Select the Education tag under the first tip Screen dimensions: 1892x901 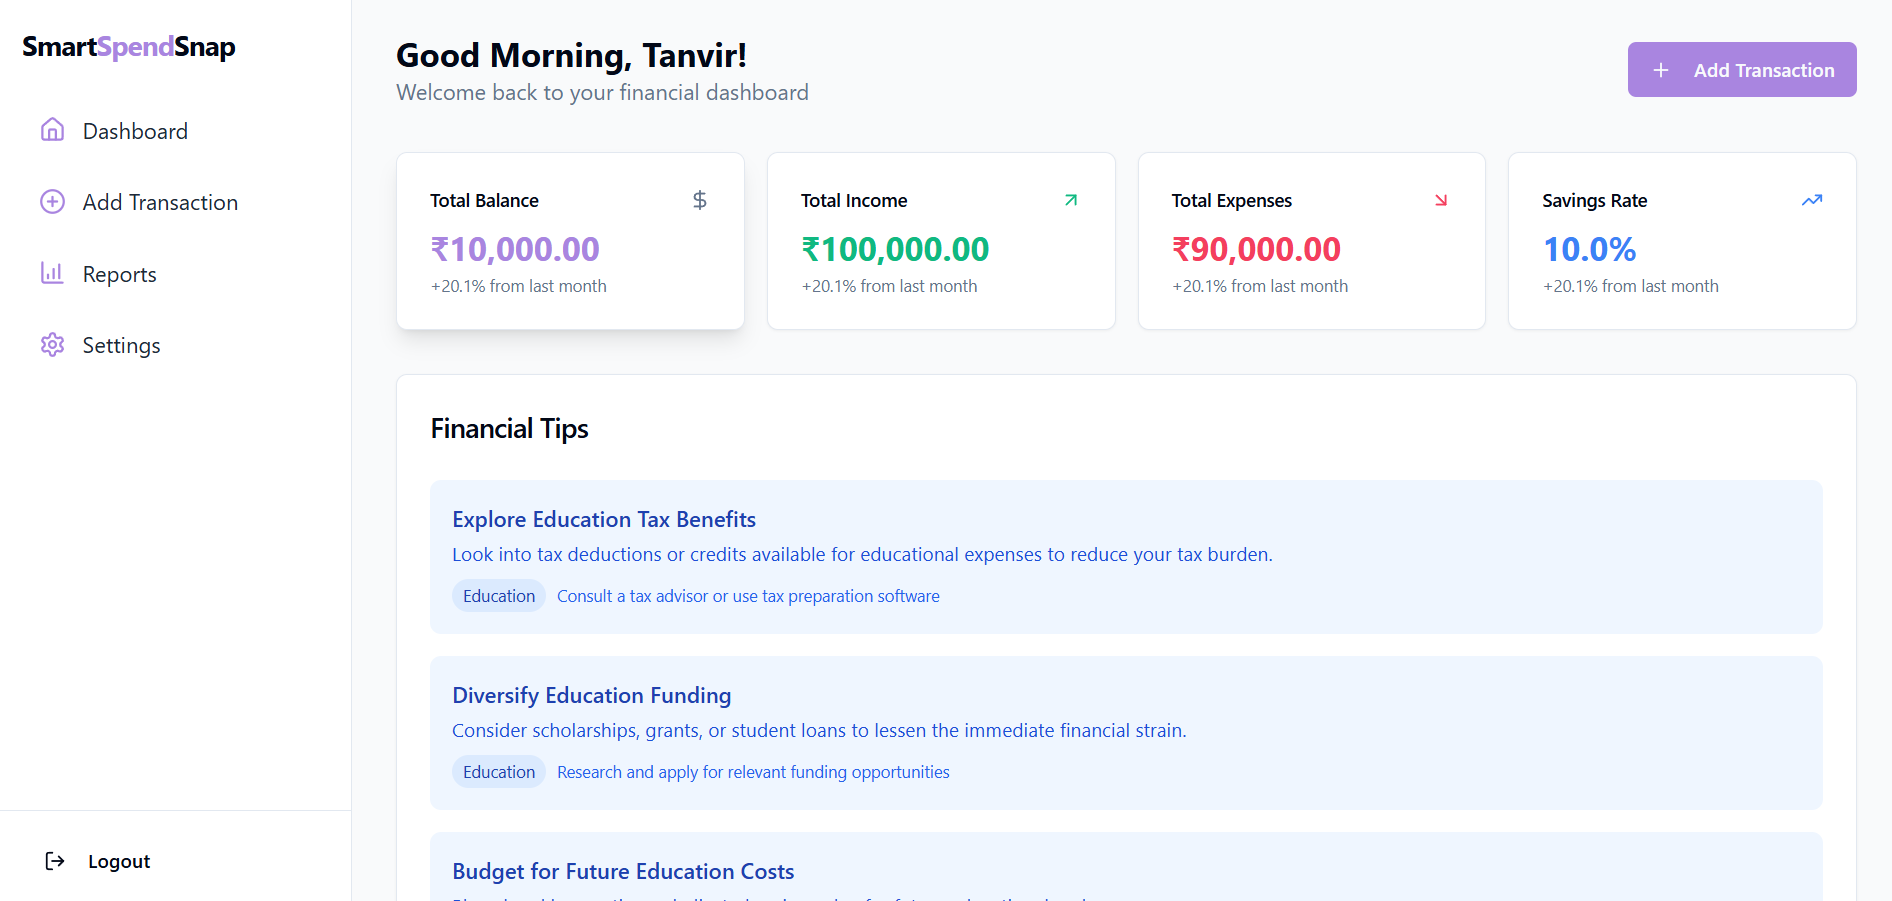point(498,595)
